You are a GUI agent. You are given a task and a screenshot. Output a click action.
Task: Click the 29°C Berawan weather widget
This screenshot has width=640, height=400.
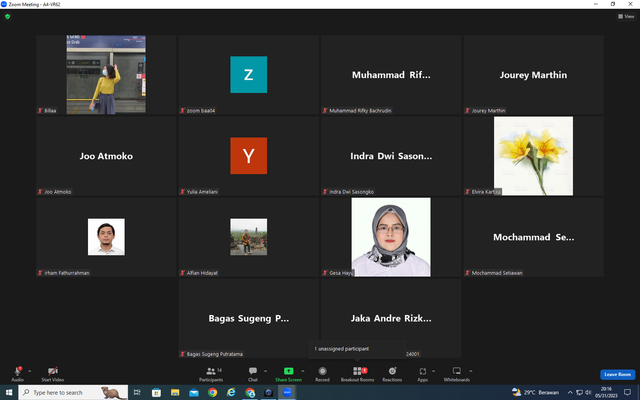click(x=536, y=392)
